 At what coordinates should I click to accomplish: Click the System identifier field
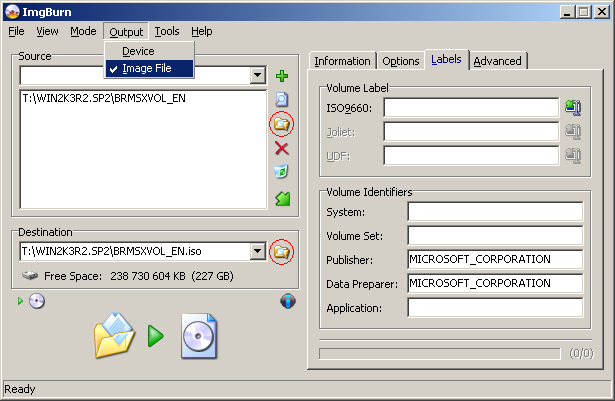(495, 212)
